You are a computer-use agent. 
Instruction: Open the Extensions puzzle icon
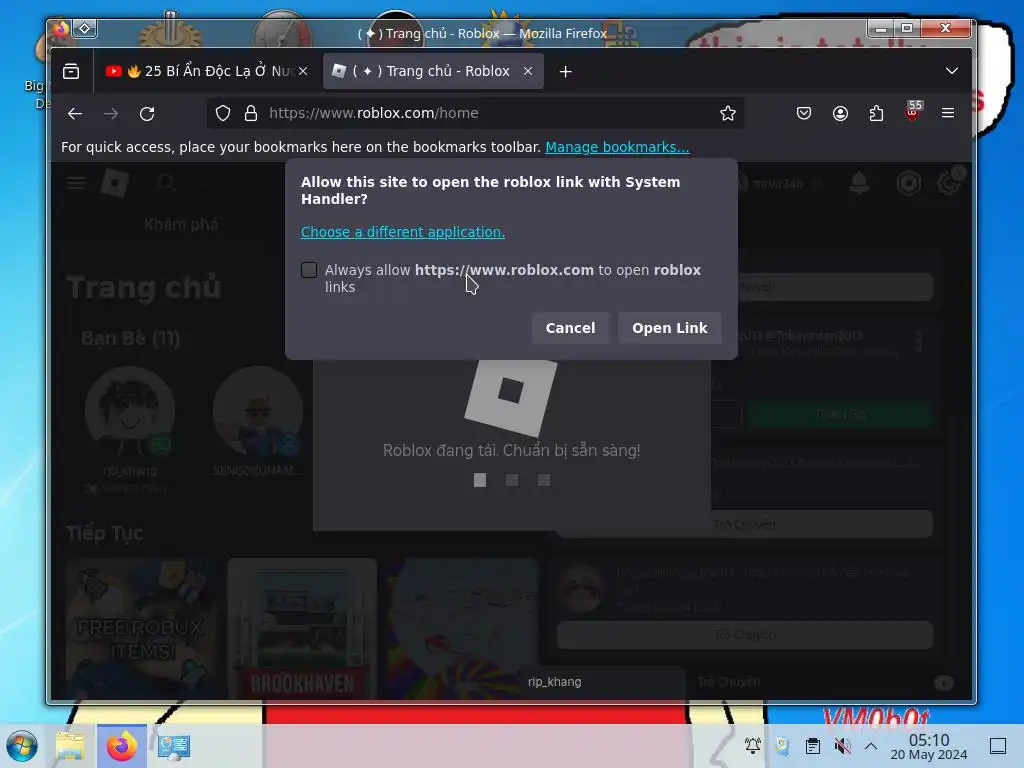click(876, 113)
